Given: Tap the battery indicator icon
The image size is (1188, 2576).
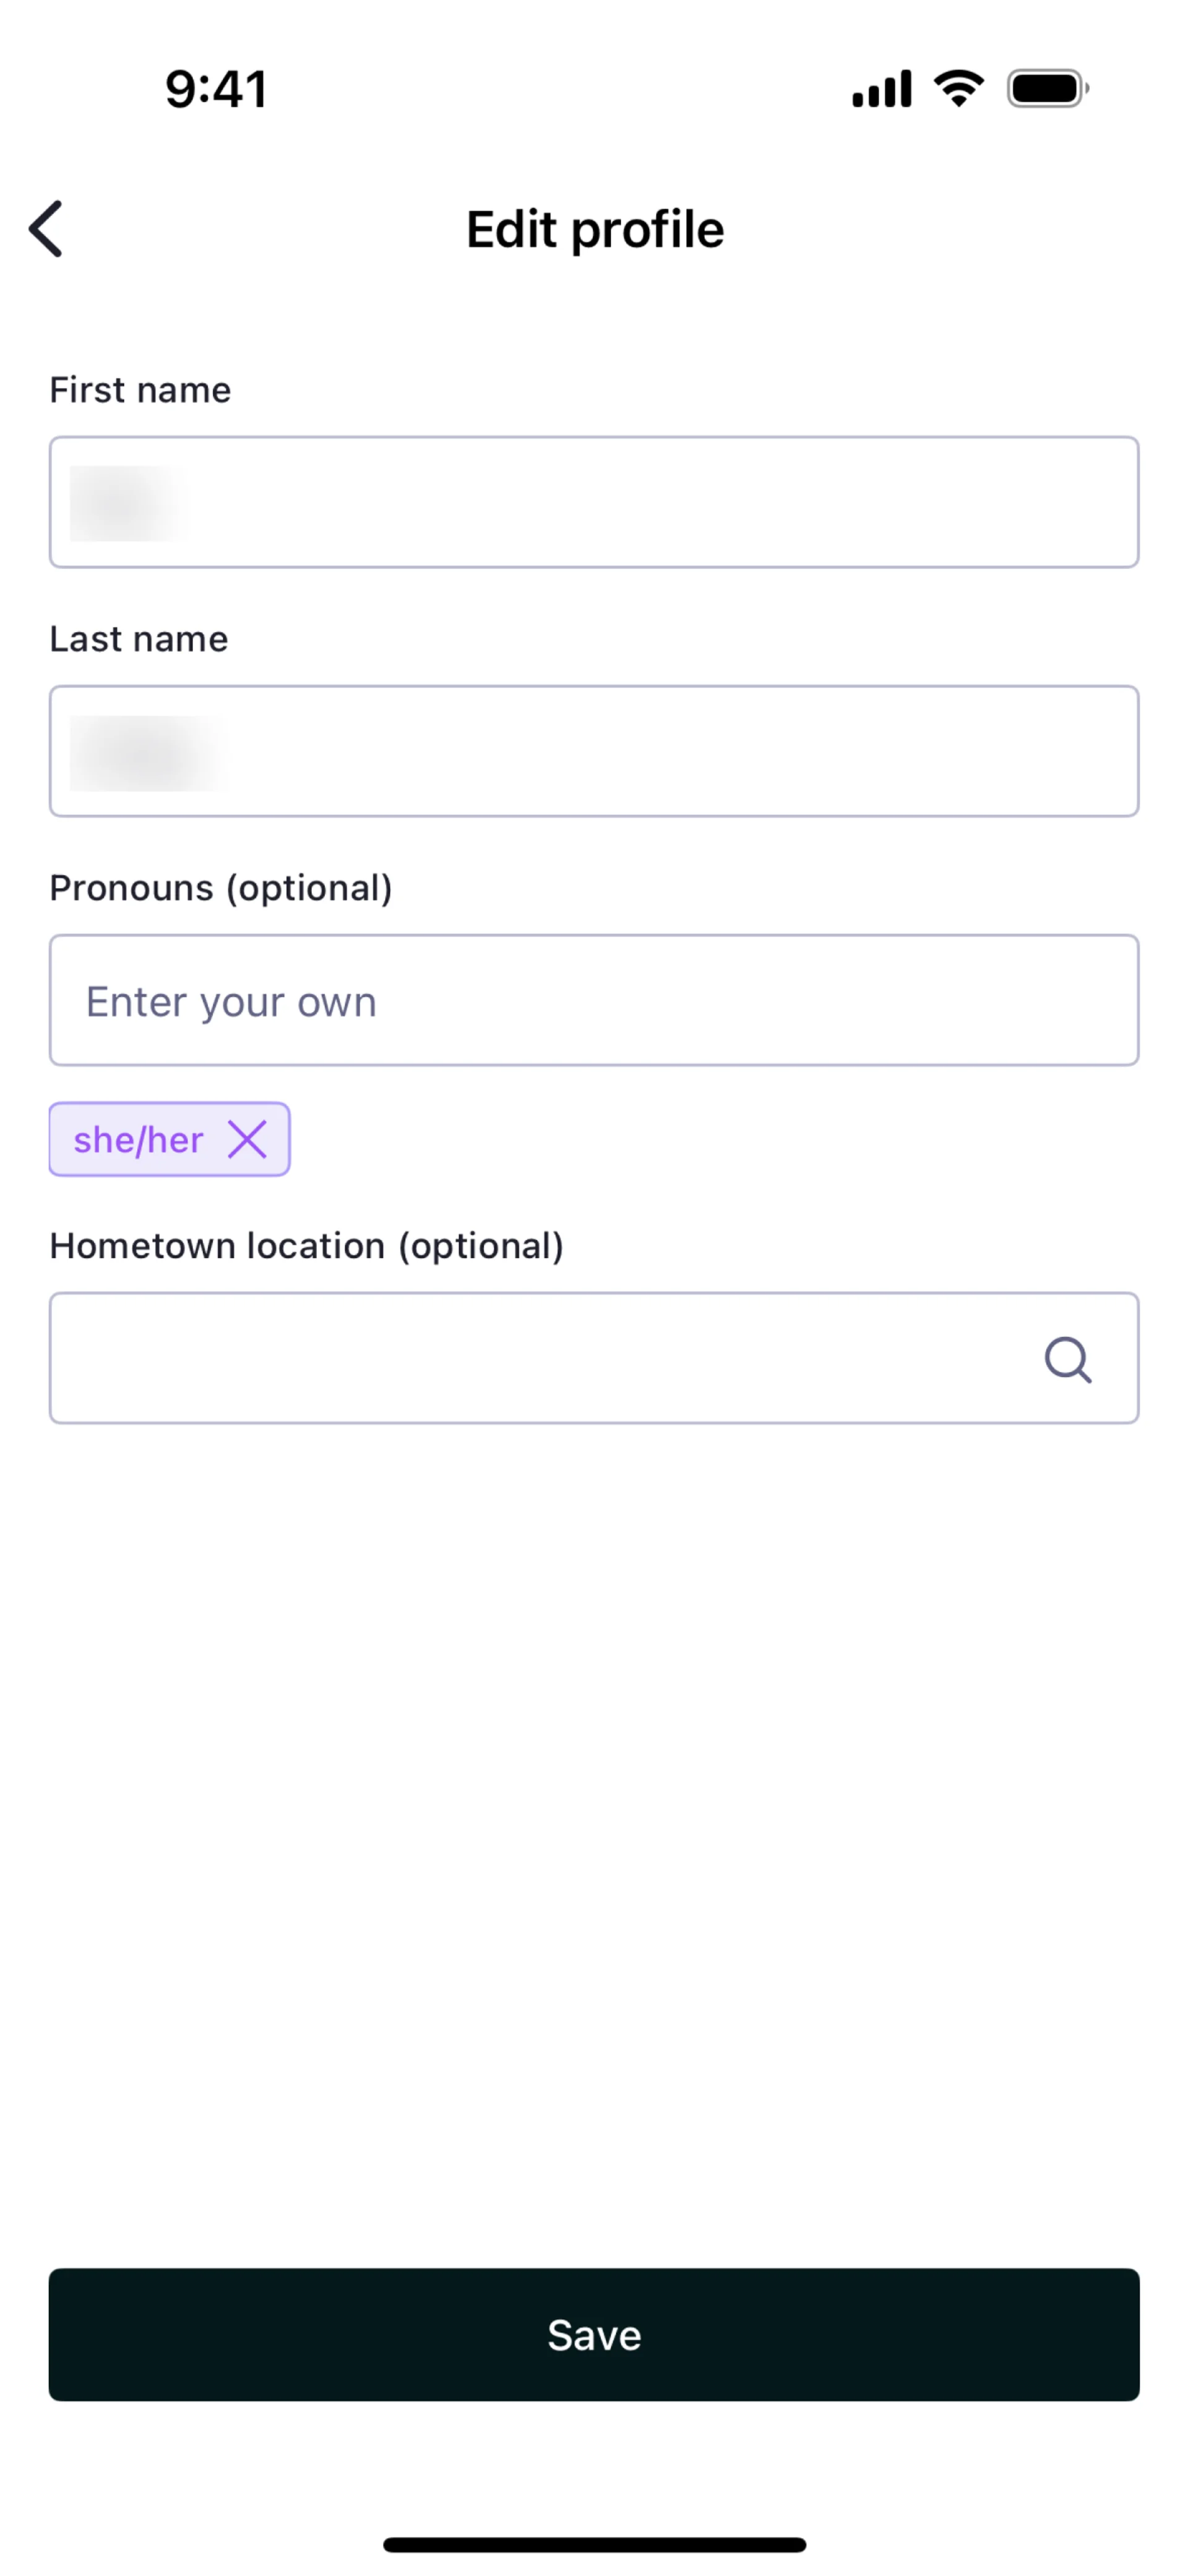Looking at the screenshot, I should click(1047, 89).
